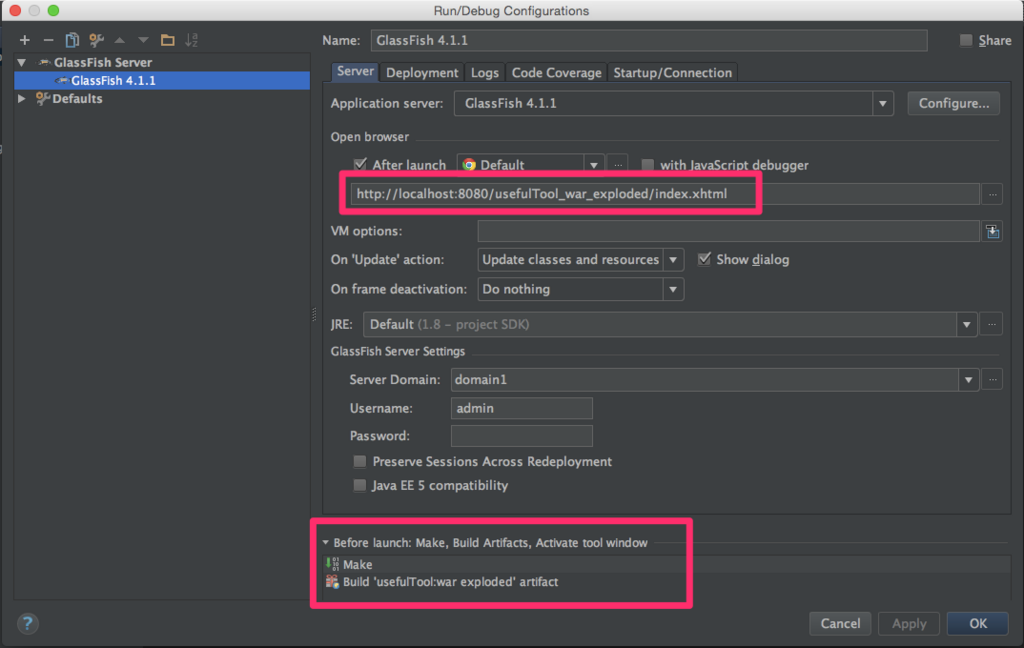Viewport: 1024px width, 648px height.
Task: Move configuration up with arrow icon
Action: [x=120, y=40]
